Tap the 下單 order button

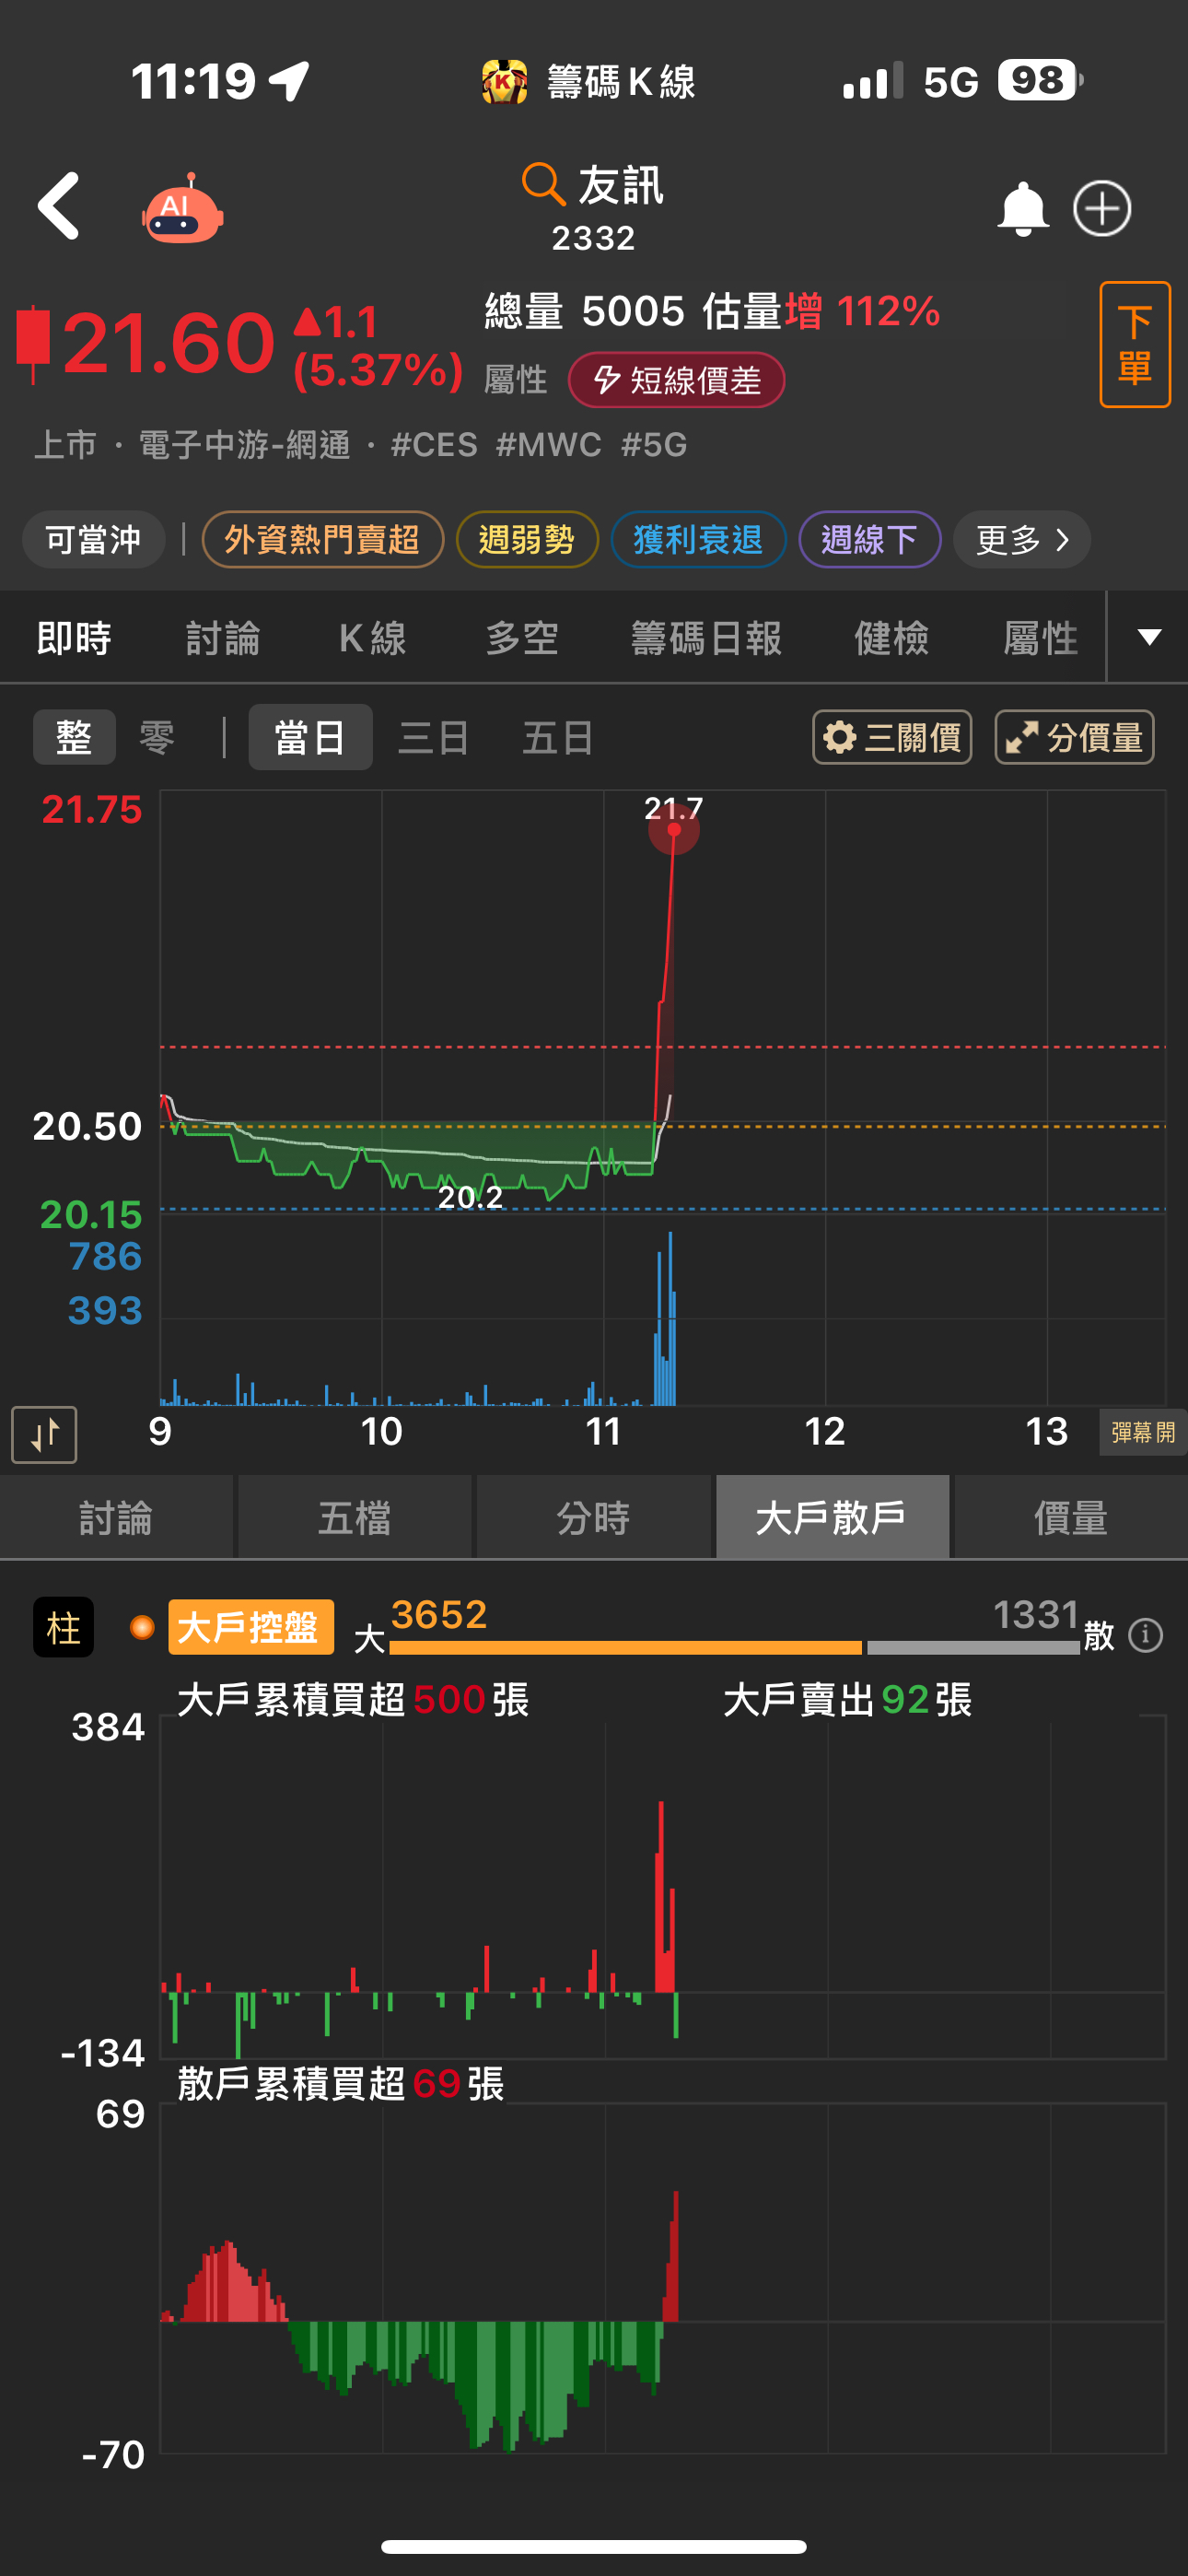(x=1135, y=345)
